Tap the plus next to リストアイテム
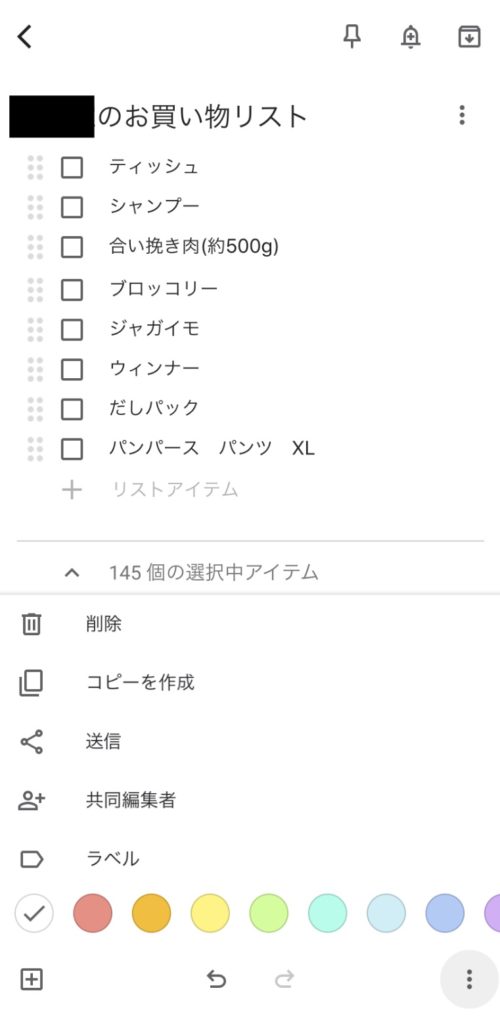The image size is (500, 1024). pyautogui.click(x=72, y=490)
